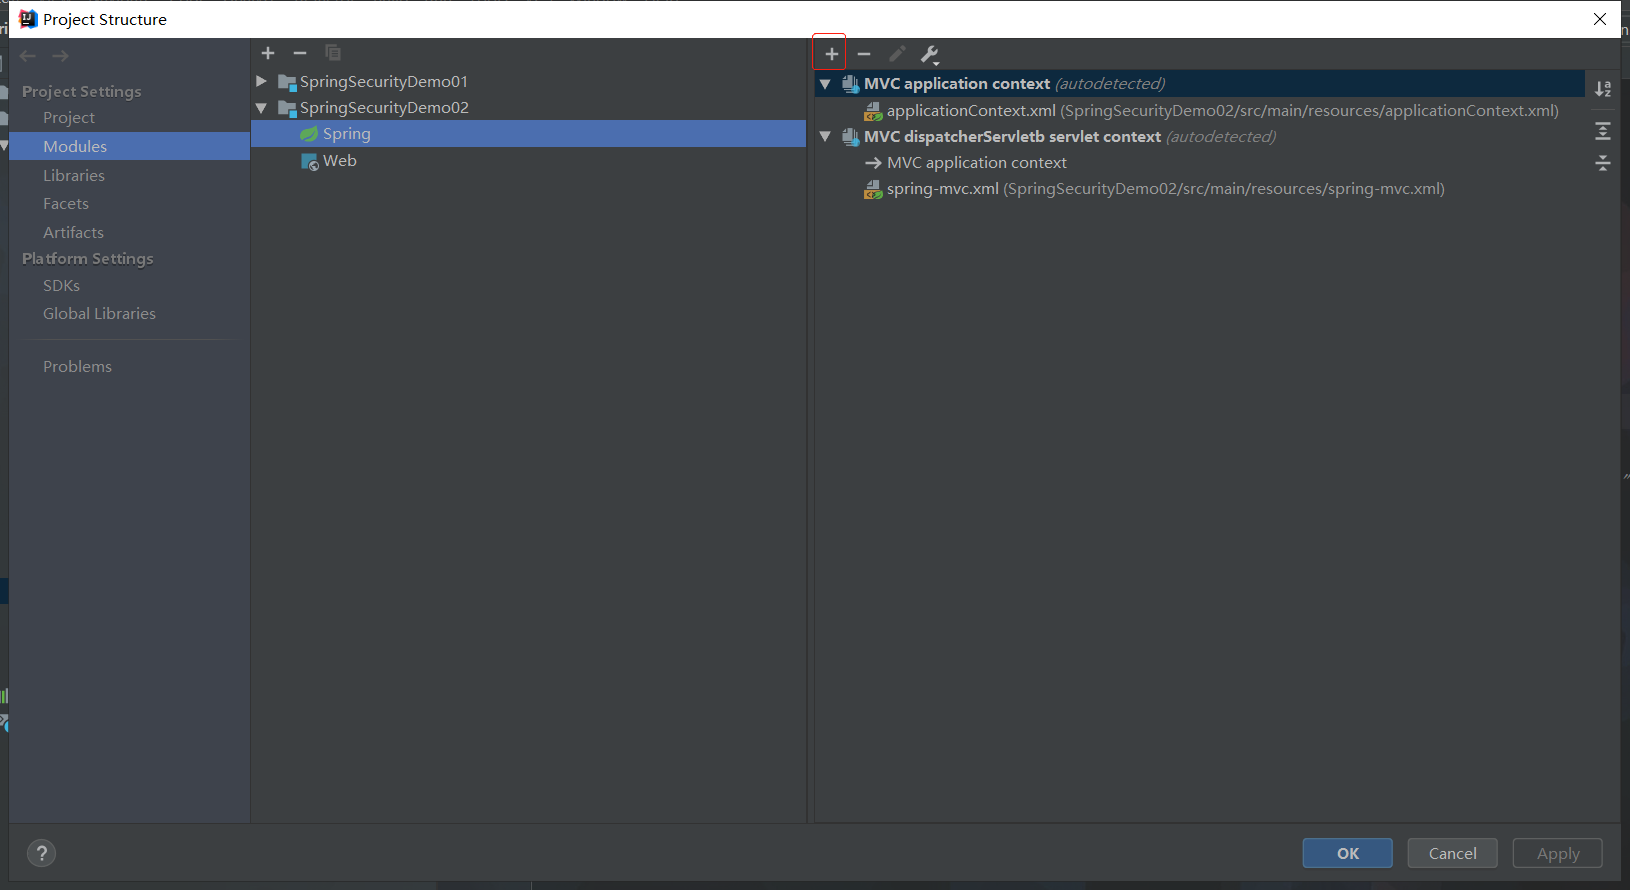
Task: Click the remove module minus icon
Action: (x=300, y=53)
